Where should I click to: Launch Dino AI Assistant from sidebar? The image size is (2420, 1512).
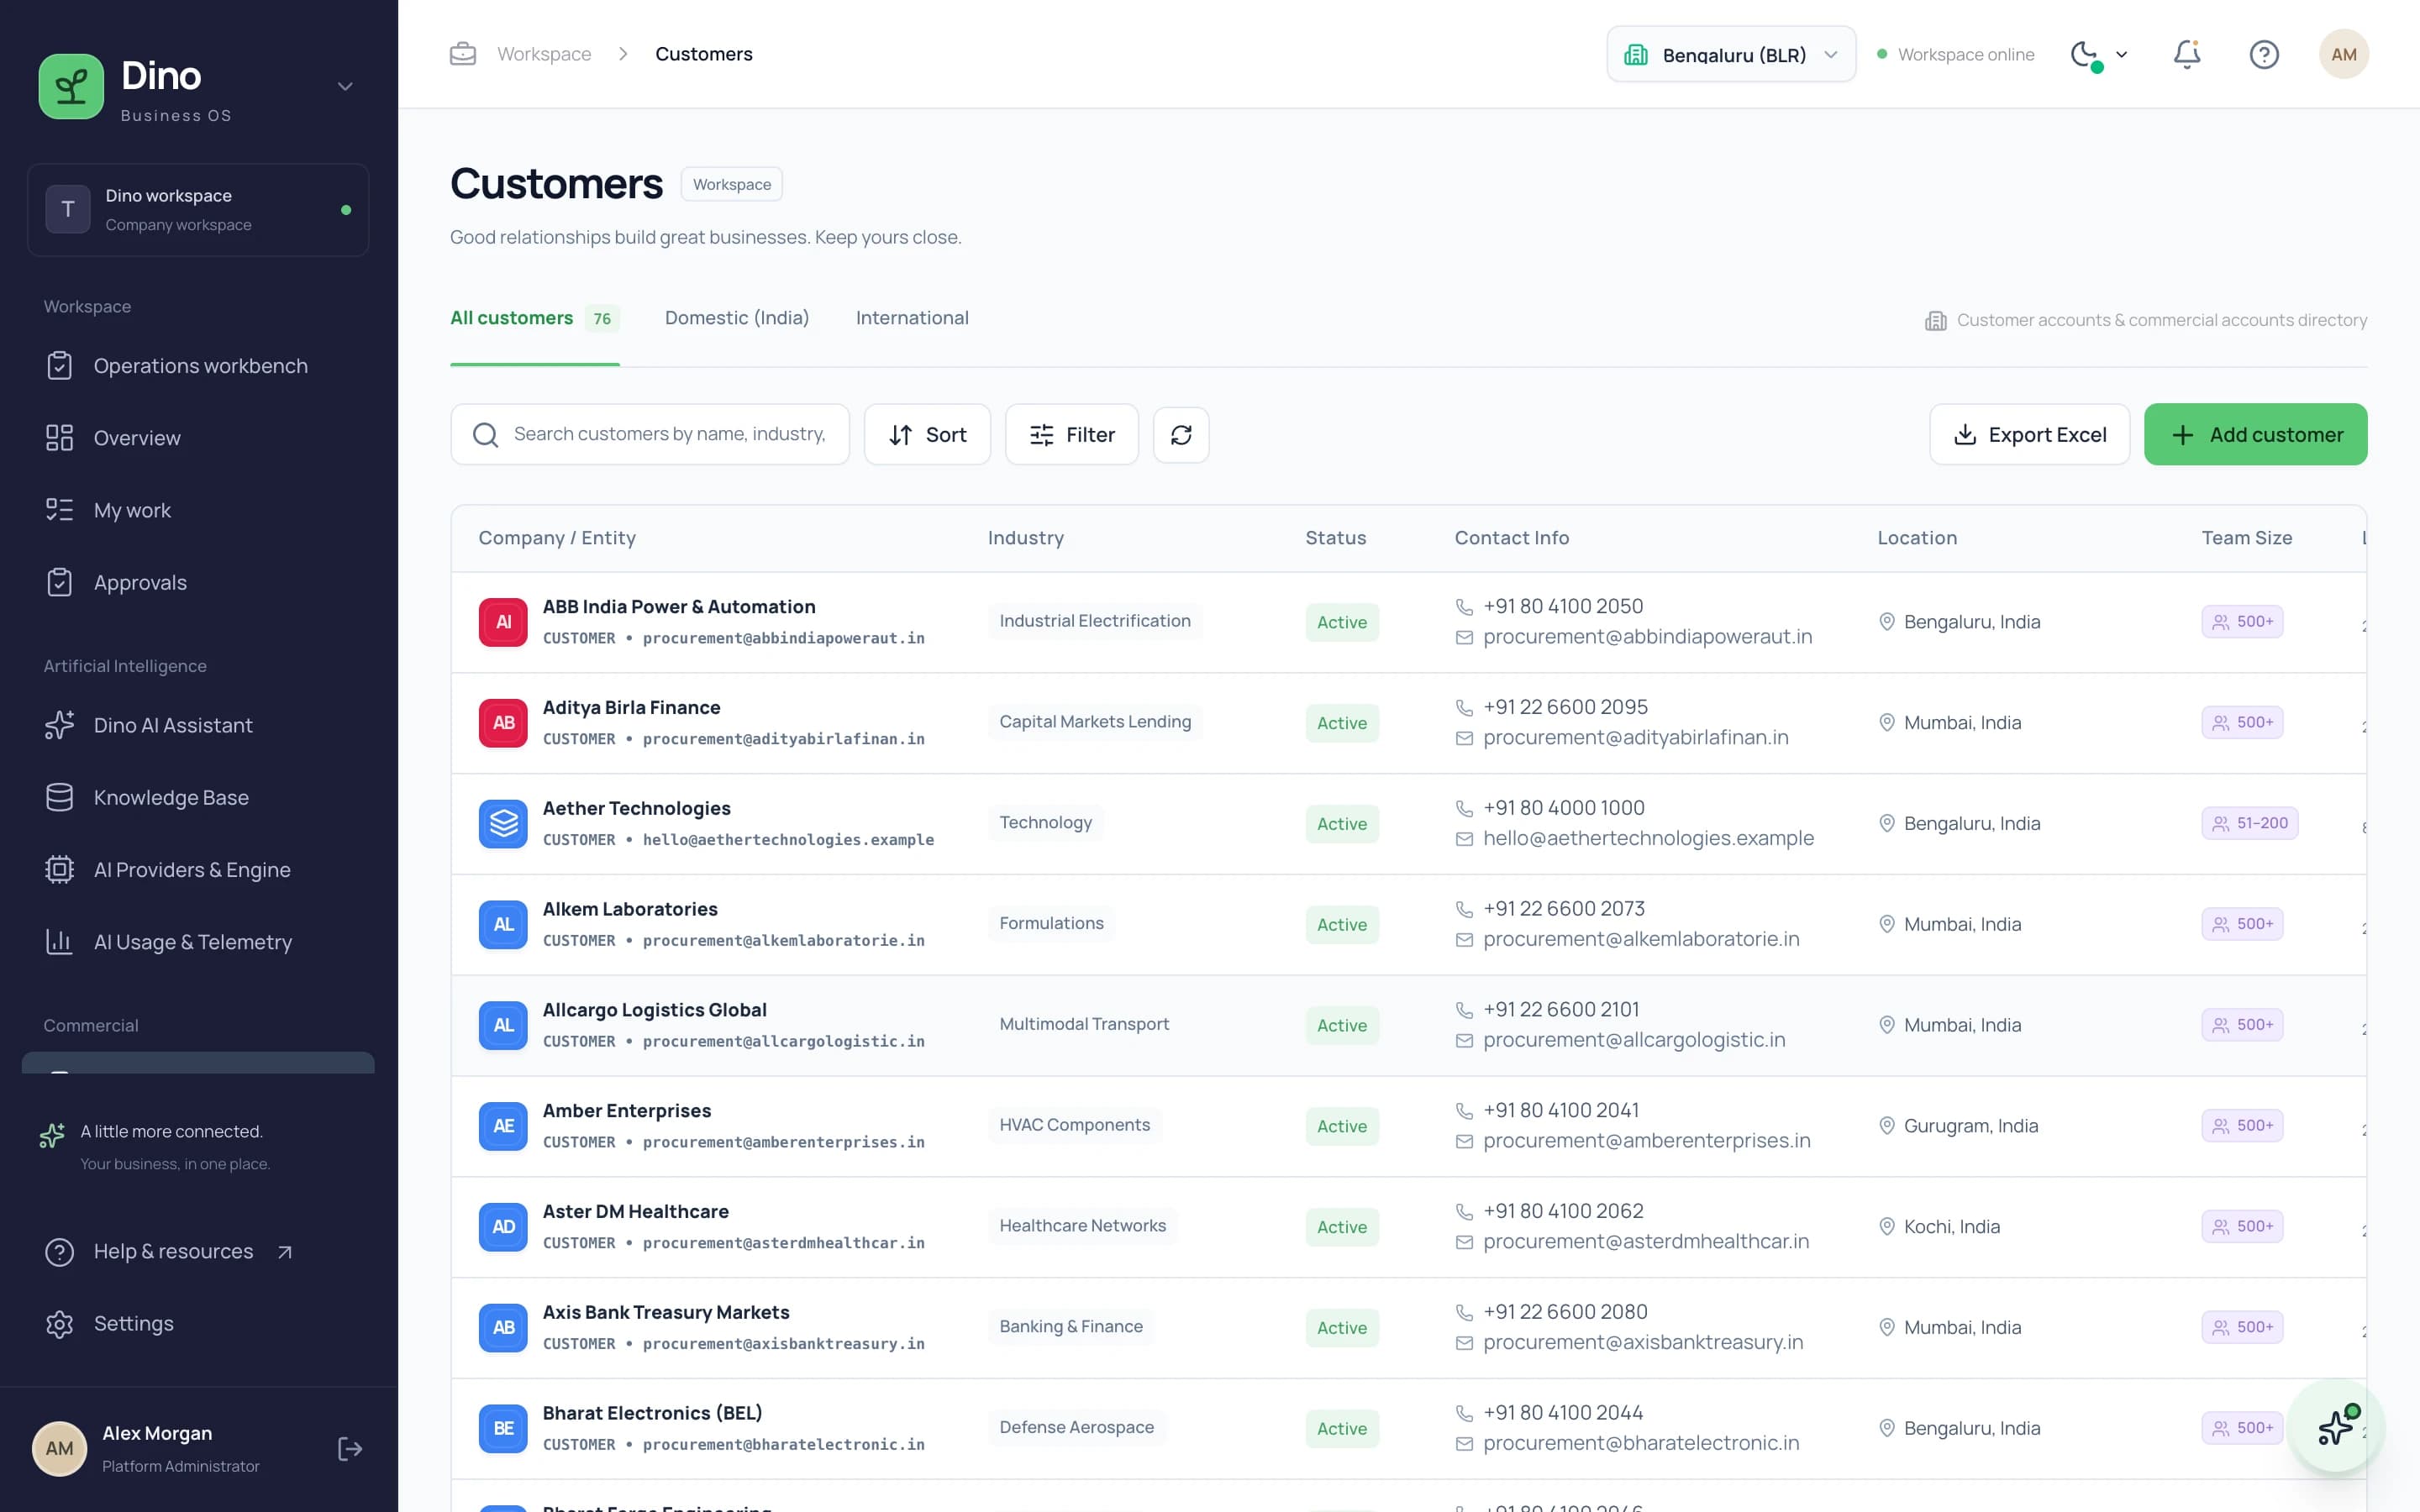click(198, 725)
